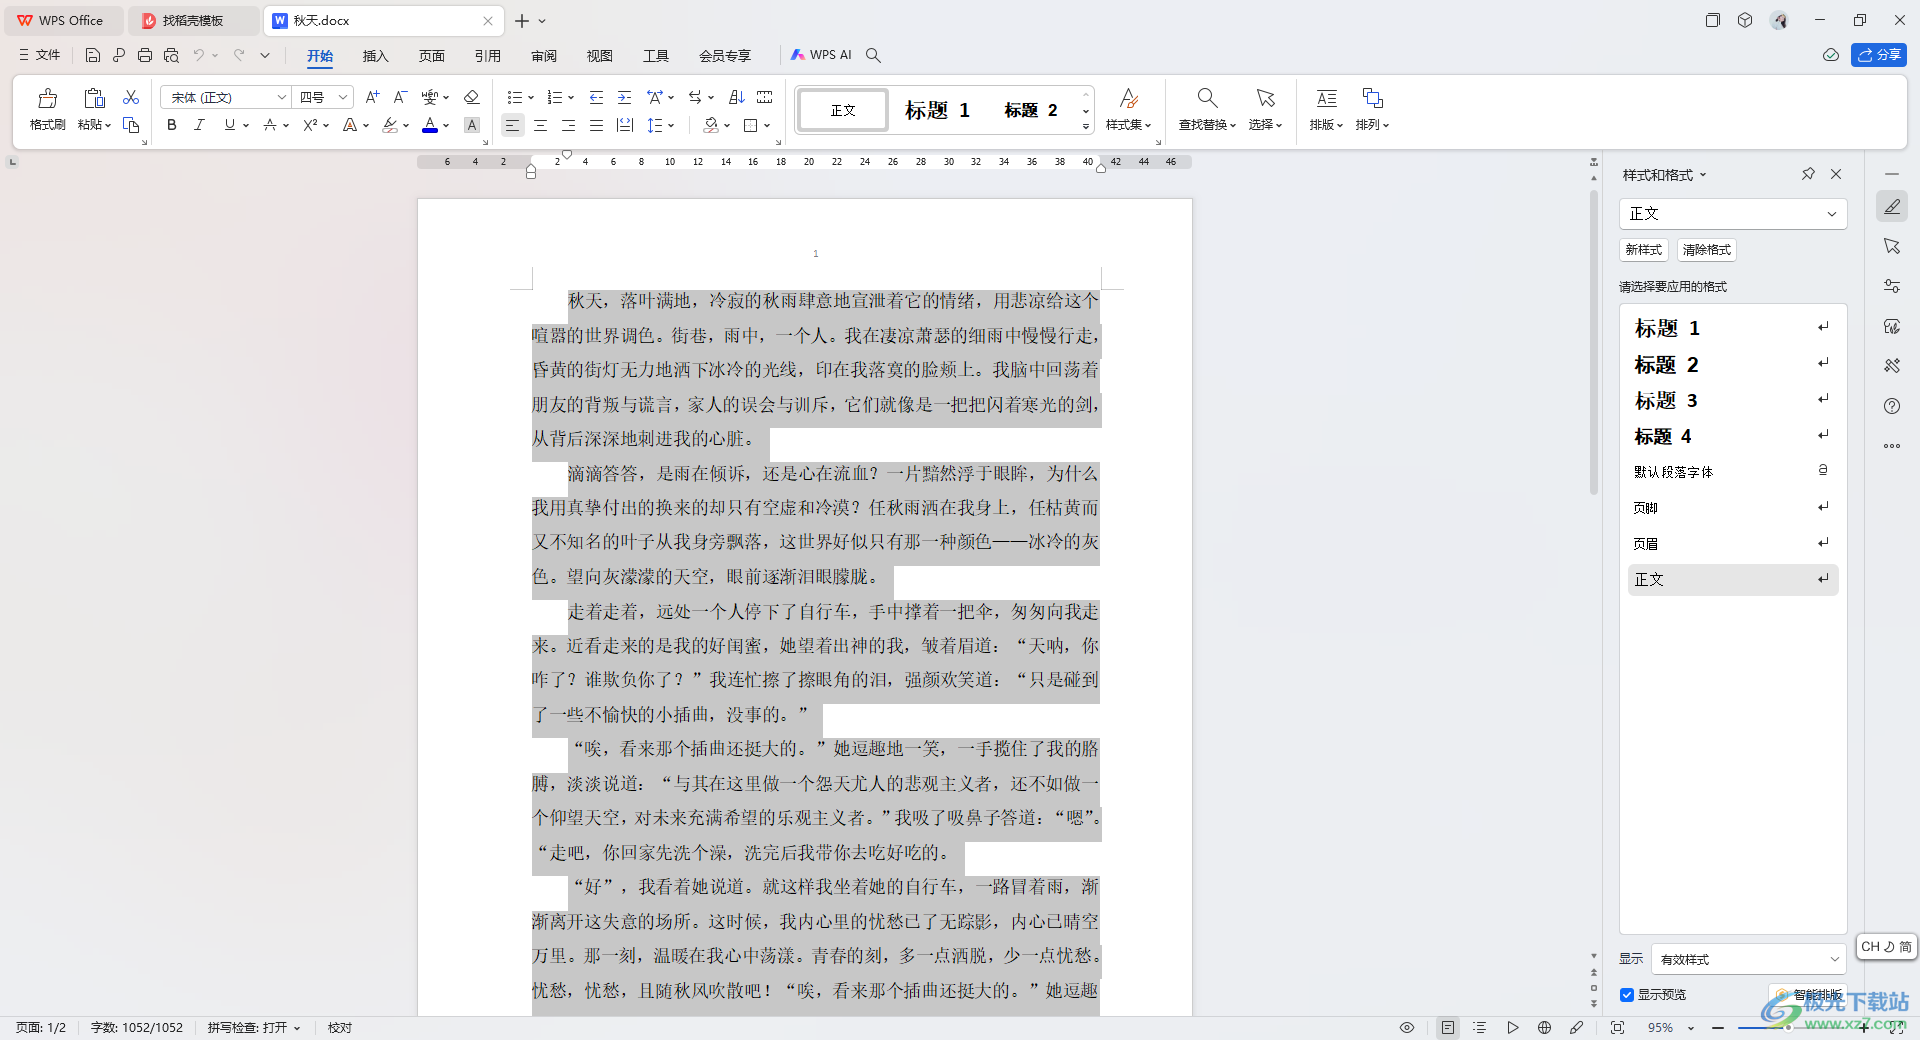1920x1040 pixels.
Task: Click the 新样式 button
Action: click(x=1643, y=250)
